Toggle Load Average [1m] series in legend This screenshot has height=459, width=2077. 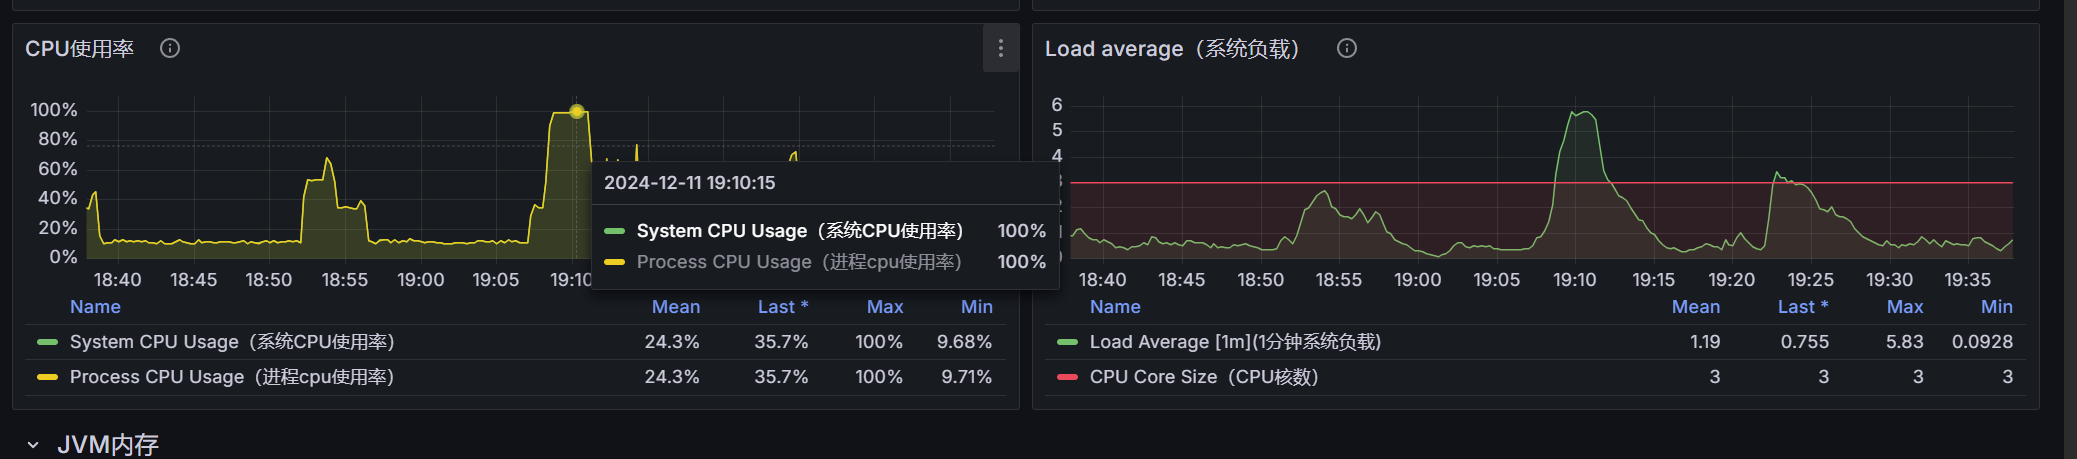[x=1235, y=342]
